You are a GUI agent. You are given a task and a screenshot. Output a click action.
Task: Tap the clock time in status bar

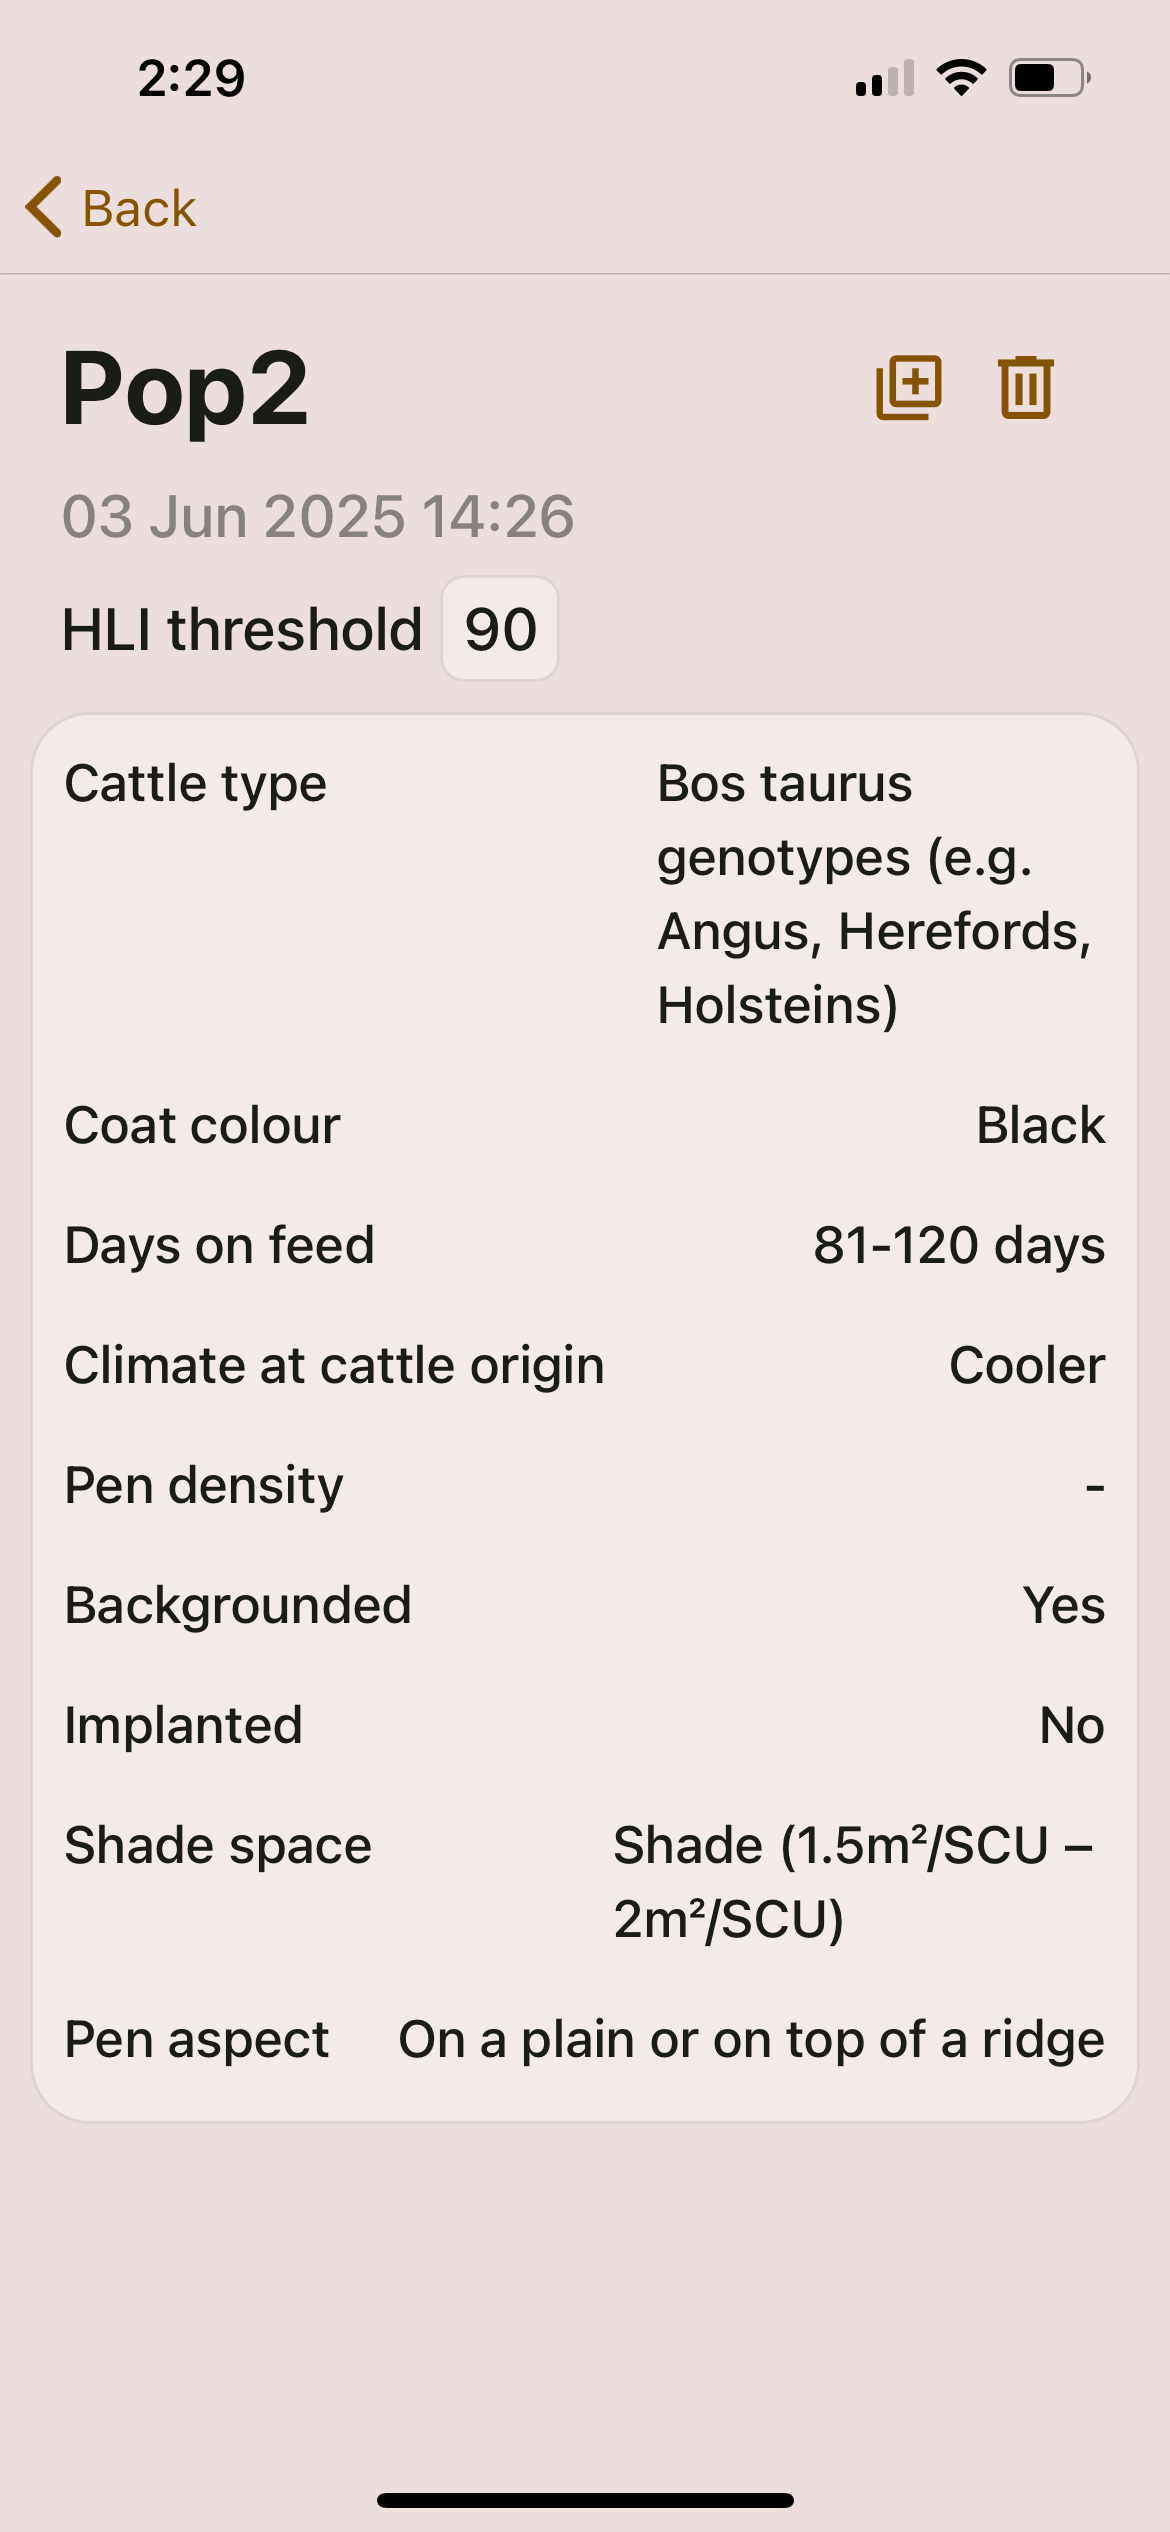coord(191,78)
